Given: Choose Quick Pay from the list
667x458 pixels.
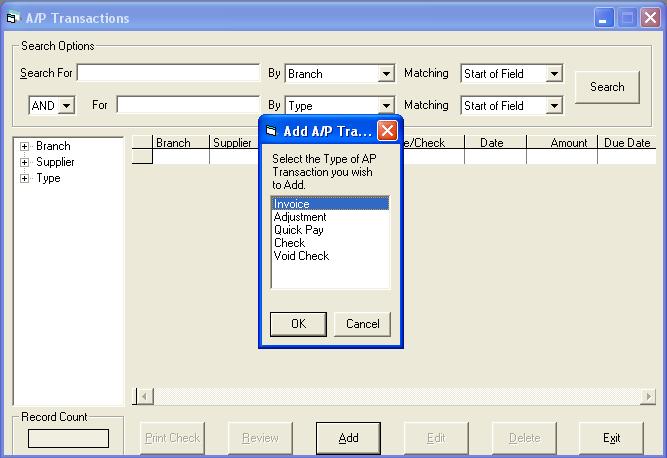Looking at the screenshot, I should click(299, 230).
